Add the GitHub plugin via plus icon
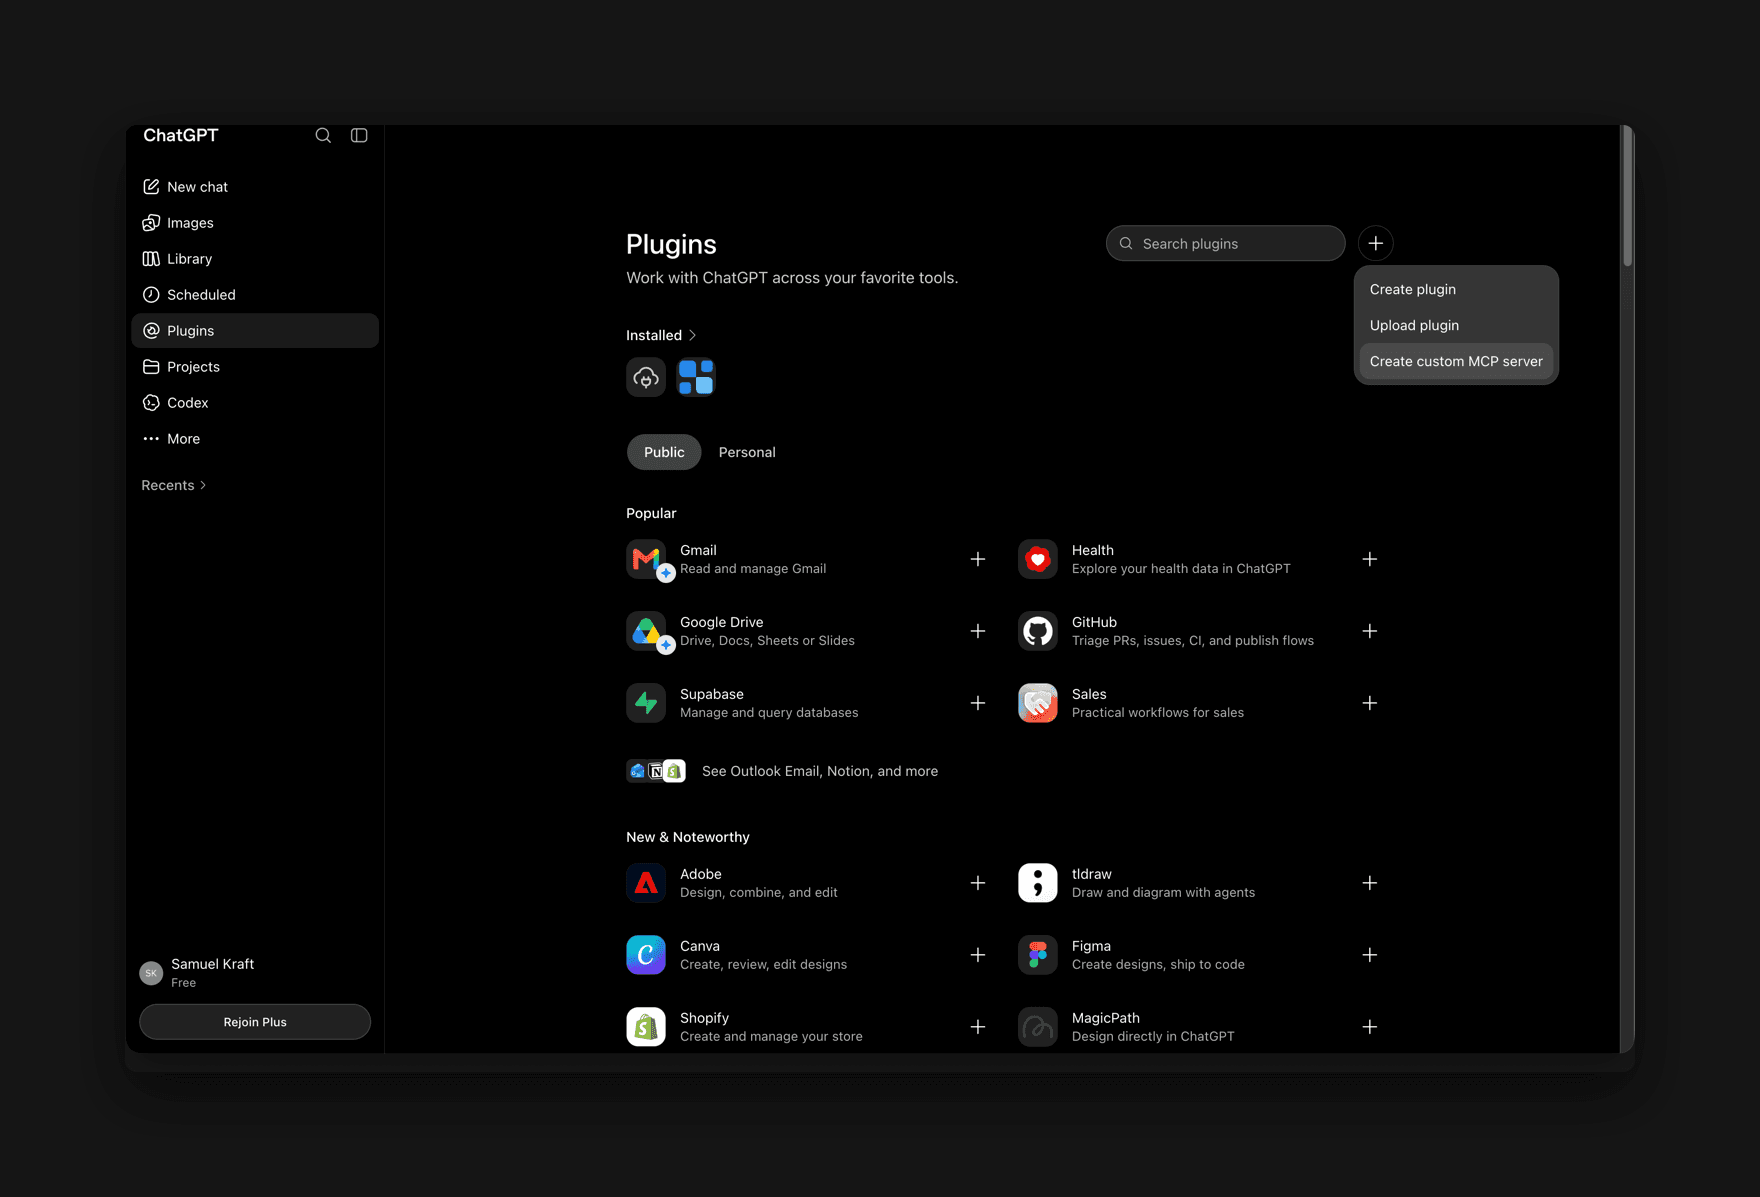The image size is (1760, 1197). coord(1370,631)
